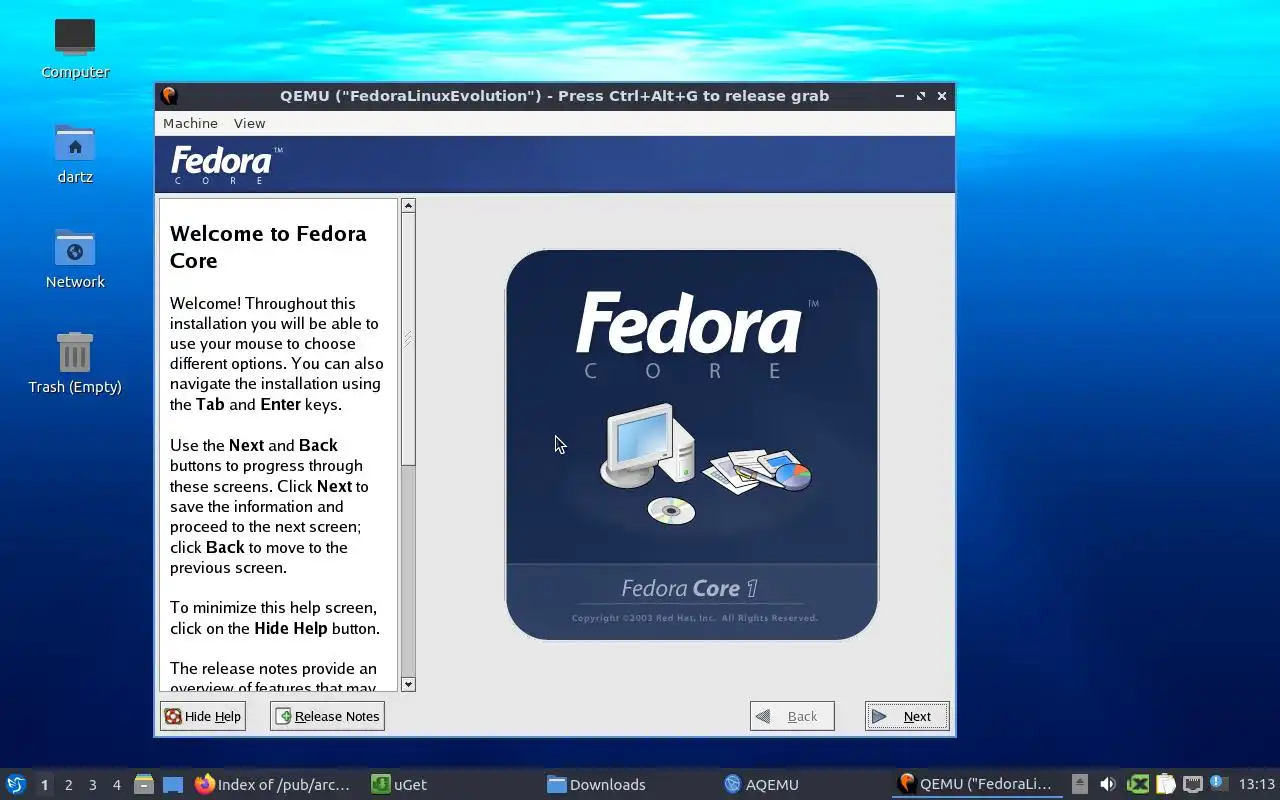Image resolution: width=1280 pixels, height=800 pixels.
Task: Close the QEMU window
Action: point(942,96)
